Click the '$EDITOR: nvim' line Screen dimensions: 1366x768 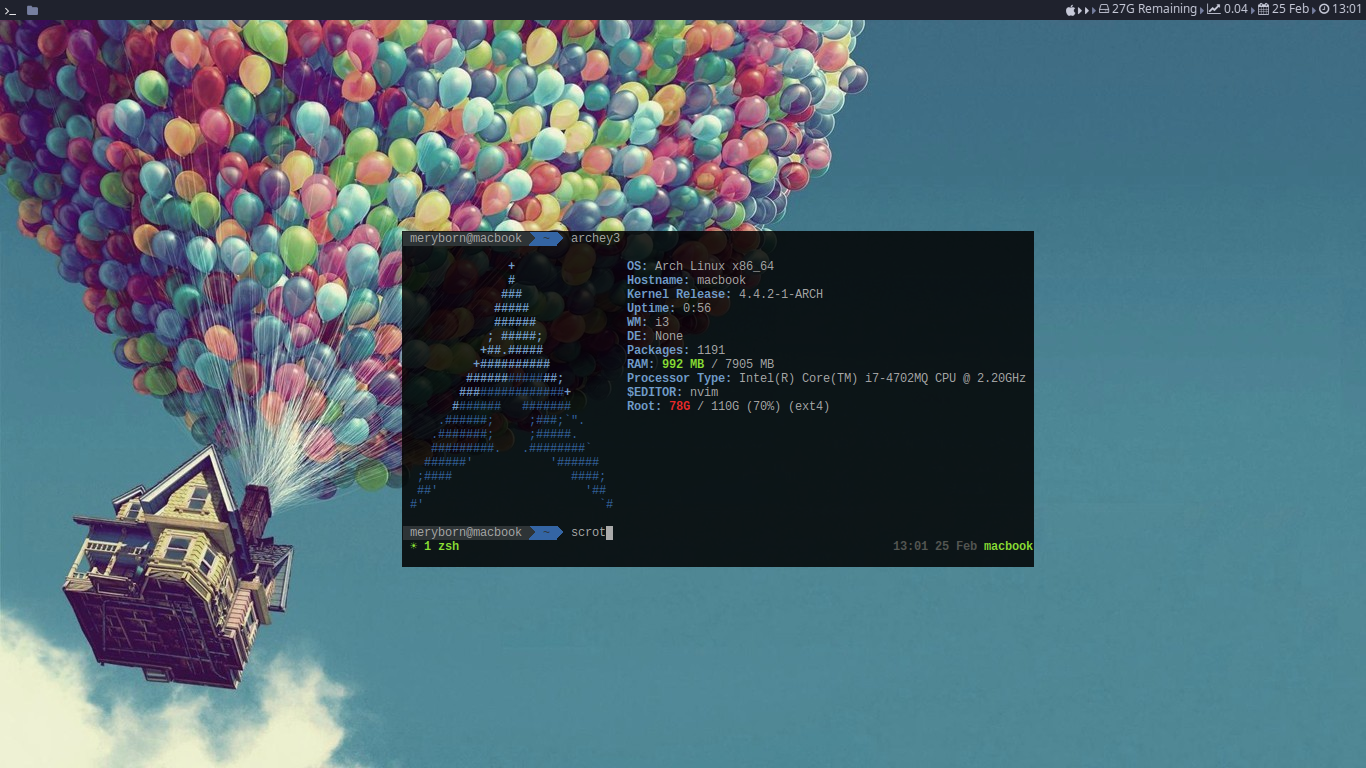point(672,393)
